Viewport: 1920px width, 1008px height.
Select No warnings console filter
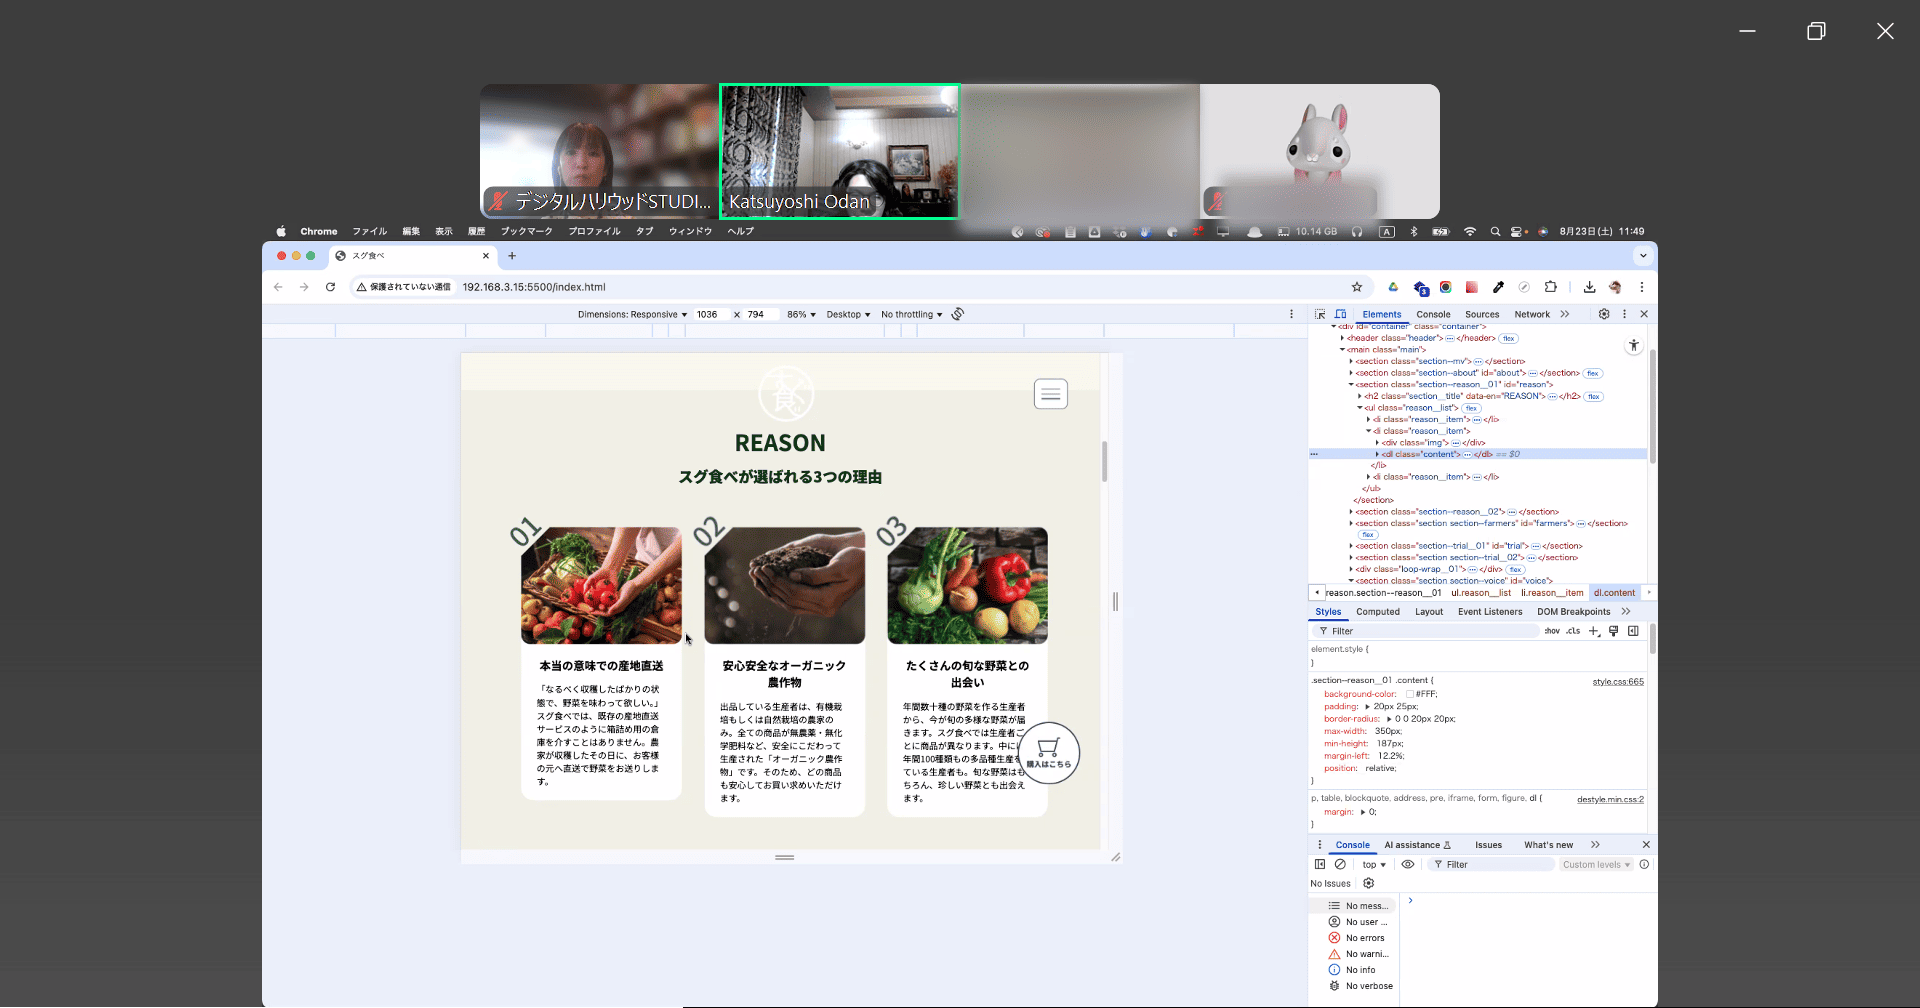tap(1358, 954)
